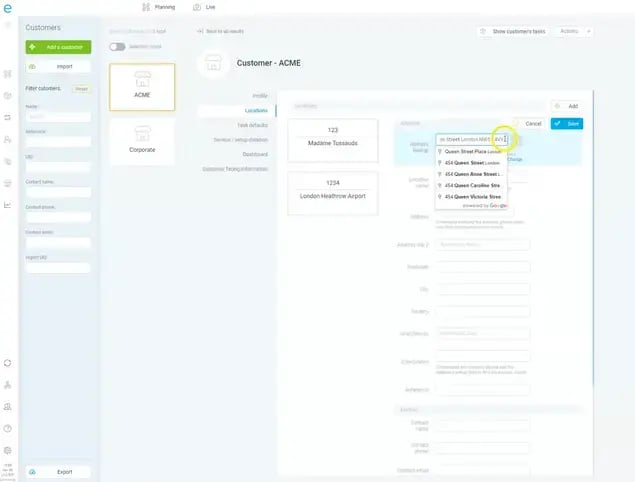This screenshot has height=482, width=635.
Task: Open the Customer facing information tab
Action: pyautogui.click(x=235, y=169)
